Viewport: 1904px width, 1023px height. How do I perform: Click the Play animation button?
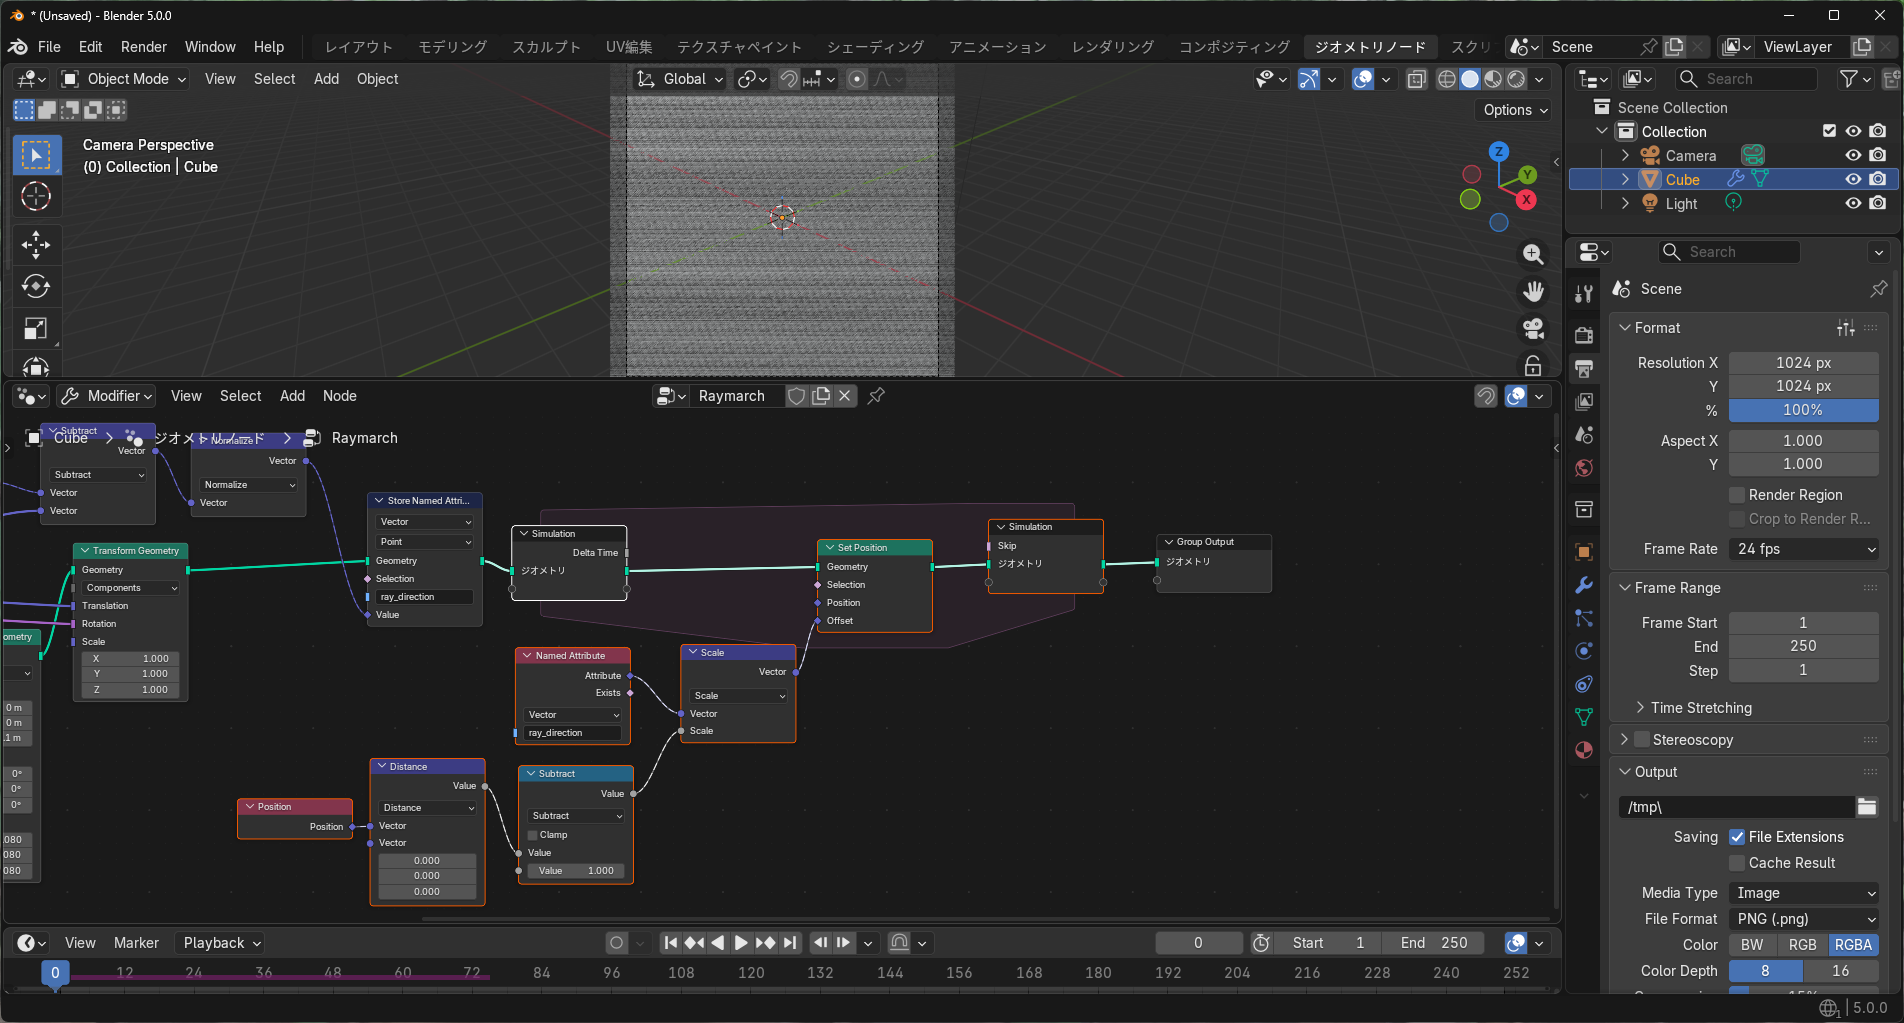tap(741, 943)
